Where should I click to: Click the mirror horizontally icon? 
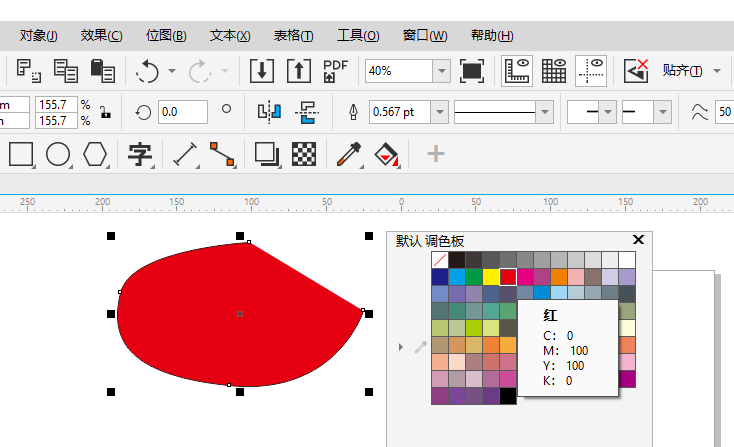pyautogui.click(x=269, y=112)
